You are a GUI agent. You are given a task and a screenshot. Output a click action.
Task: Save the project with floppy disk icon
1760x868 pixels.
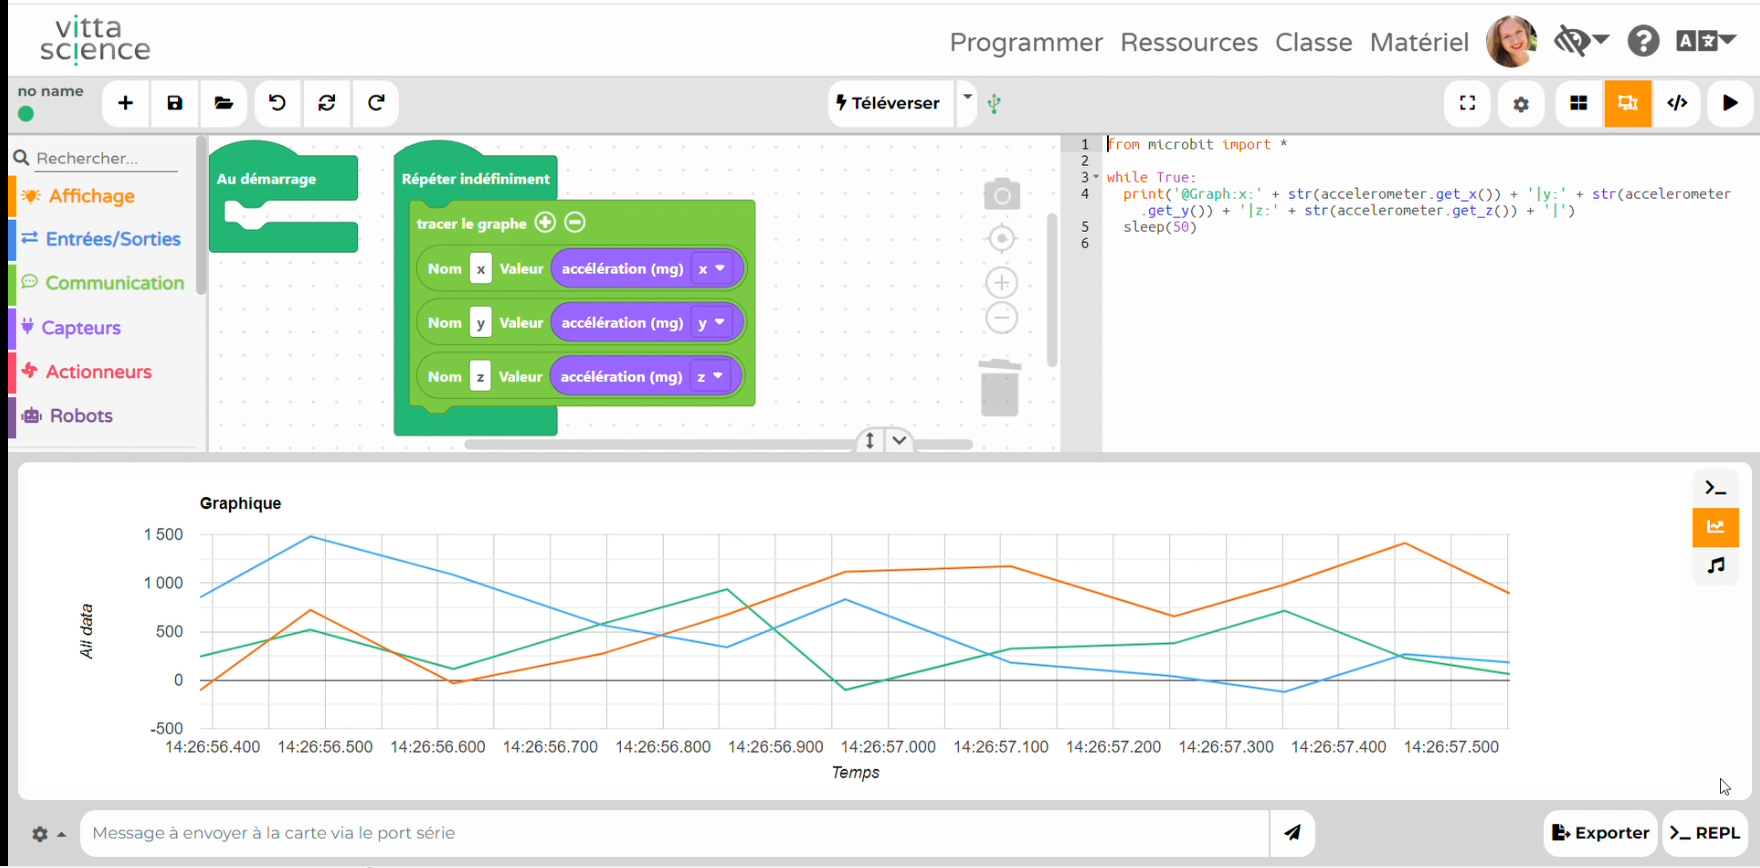pos(175,103)
